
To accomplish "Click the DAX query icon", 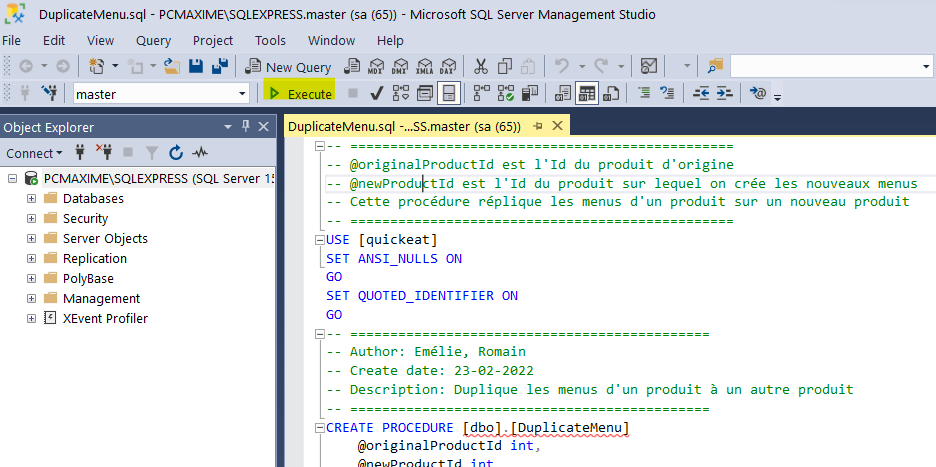I will click(448, 66).
